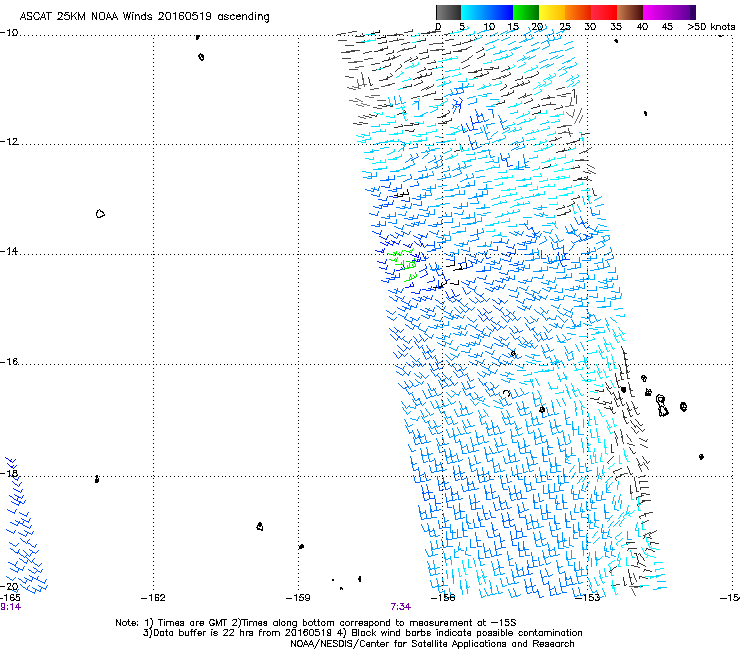This screenshot has height=650, width=740.
Task: Click the purple '9:14' time label
Action: point(10,607)
